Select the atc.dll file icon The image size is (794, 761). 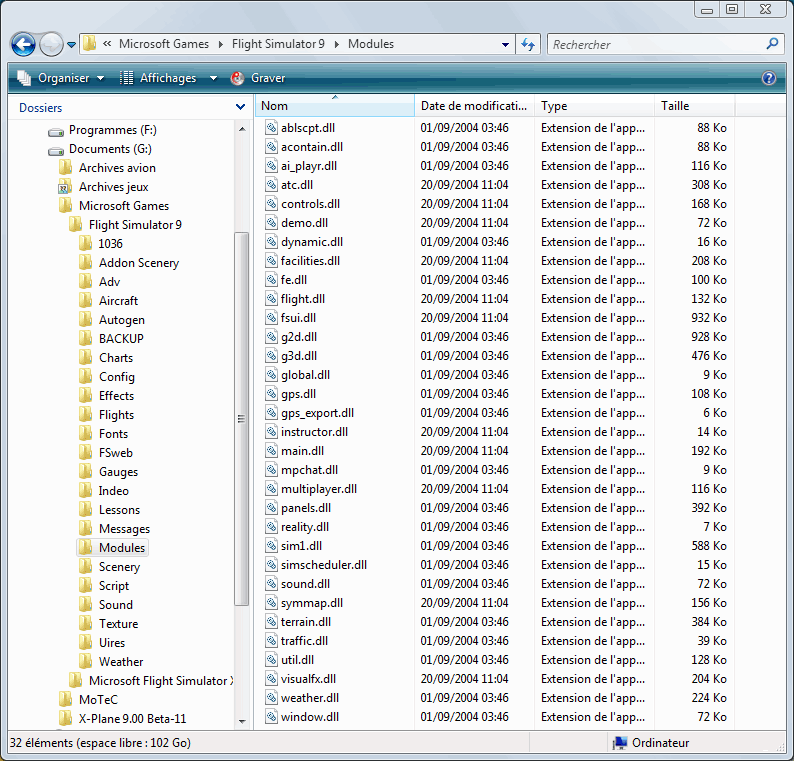tap(271, 185)
